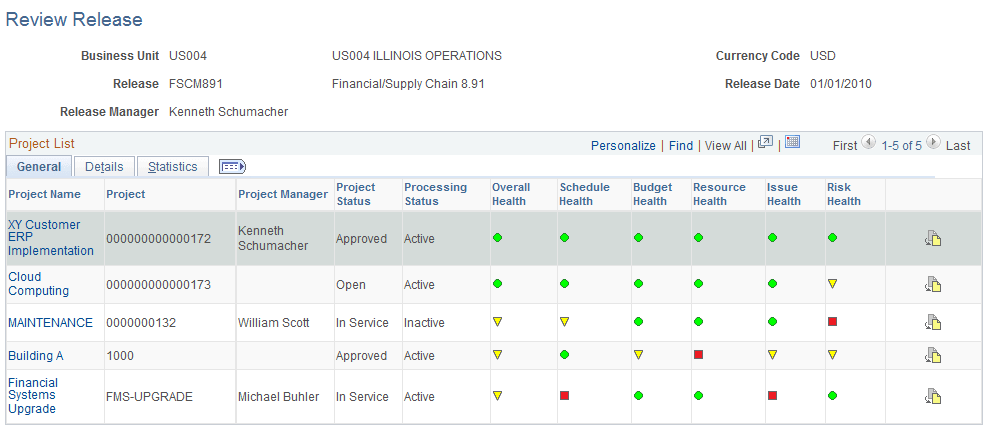
Task: Open detail icon for Cloud Computing row
Action: coord(933,284)
